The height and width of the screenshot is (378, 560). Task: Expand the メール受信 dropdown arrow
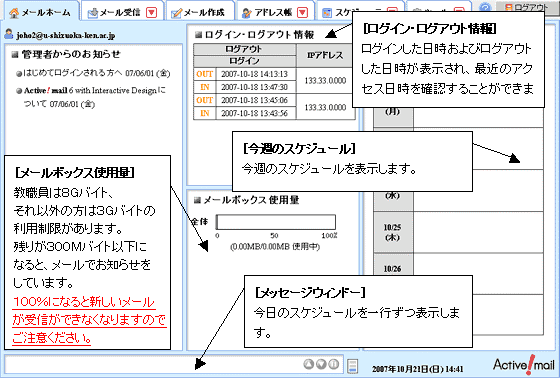point(152,13)
